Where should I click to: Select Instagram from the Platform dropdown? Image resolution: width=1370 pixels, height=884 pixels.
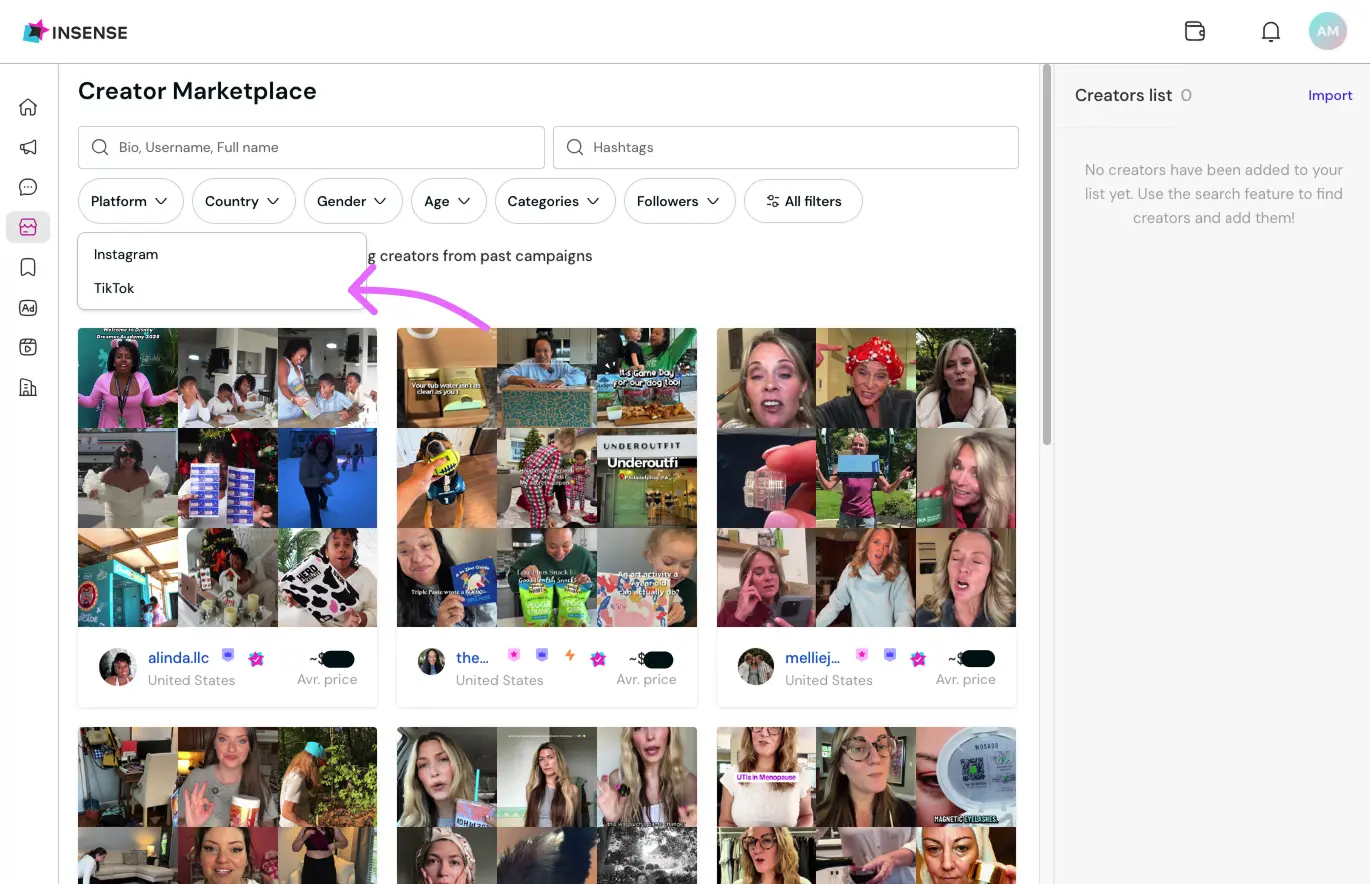125,254
